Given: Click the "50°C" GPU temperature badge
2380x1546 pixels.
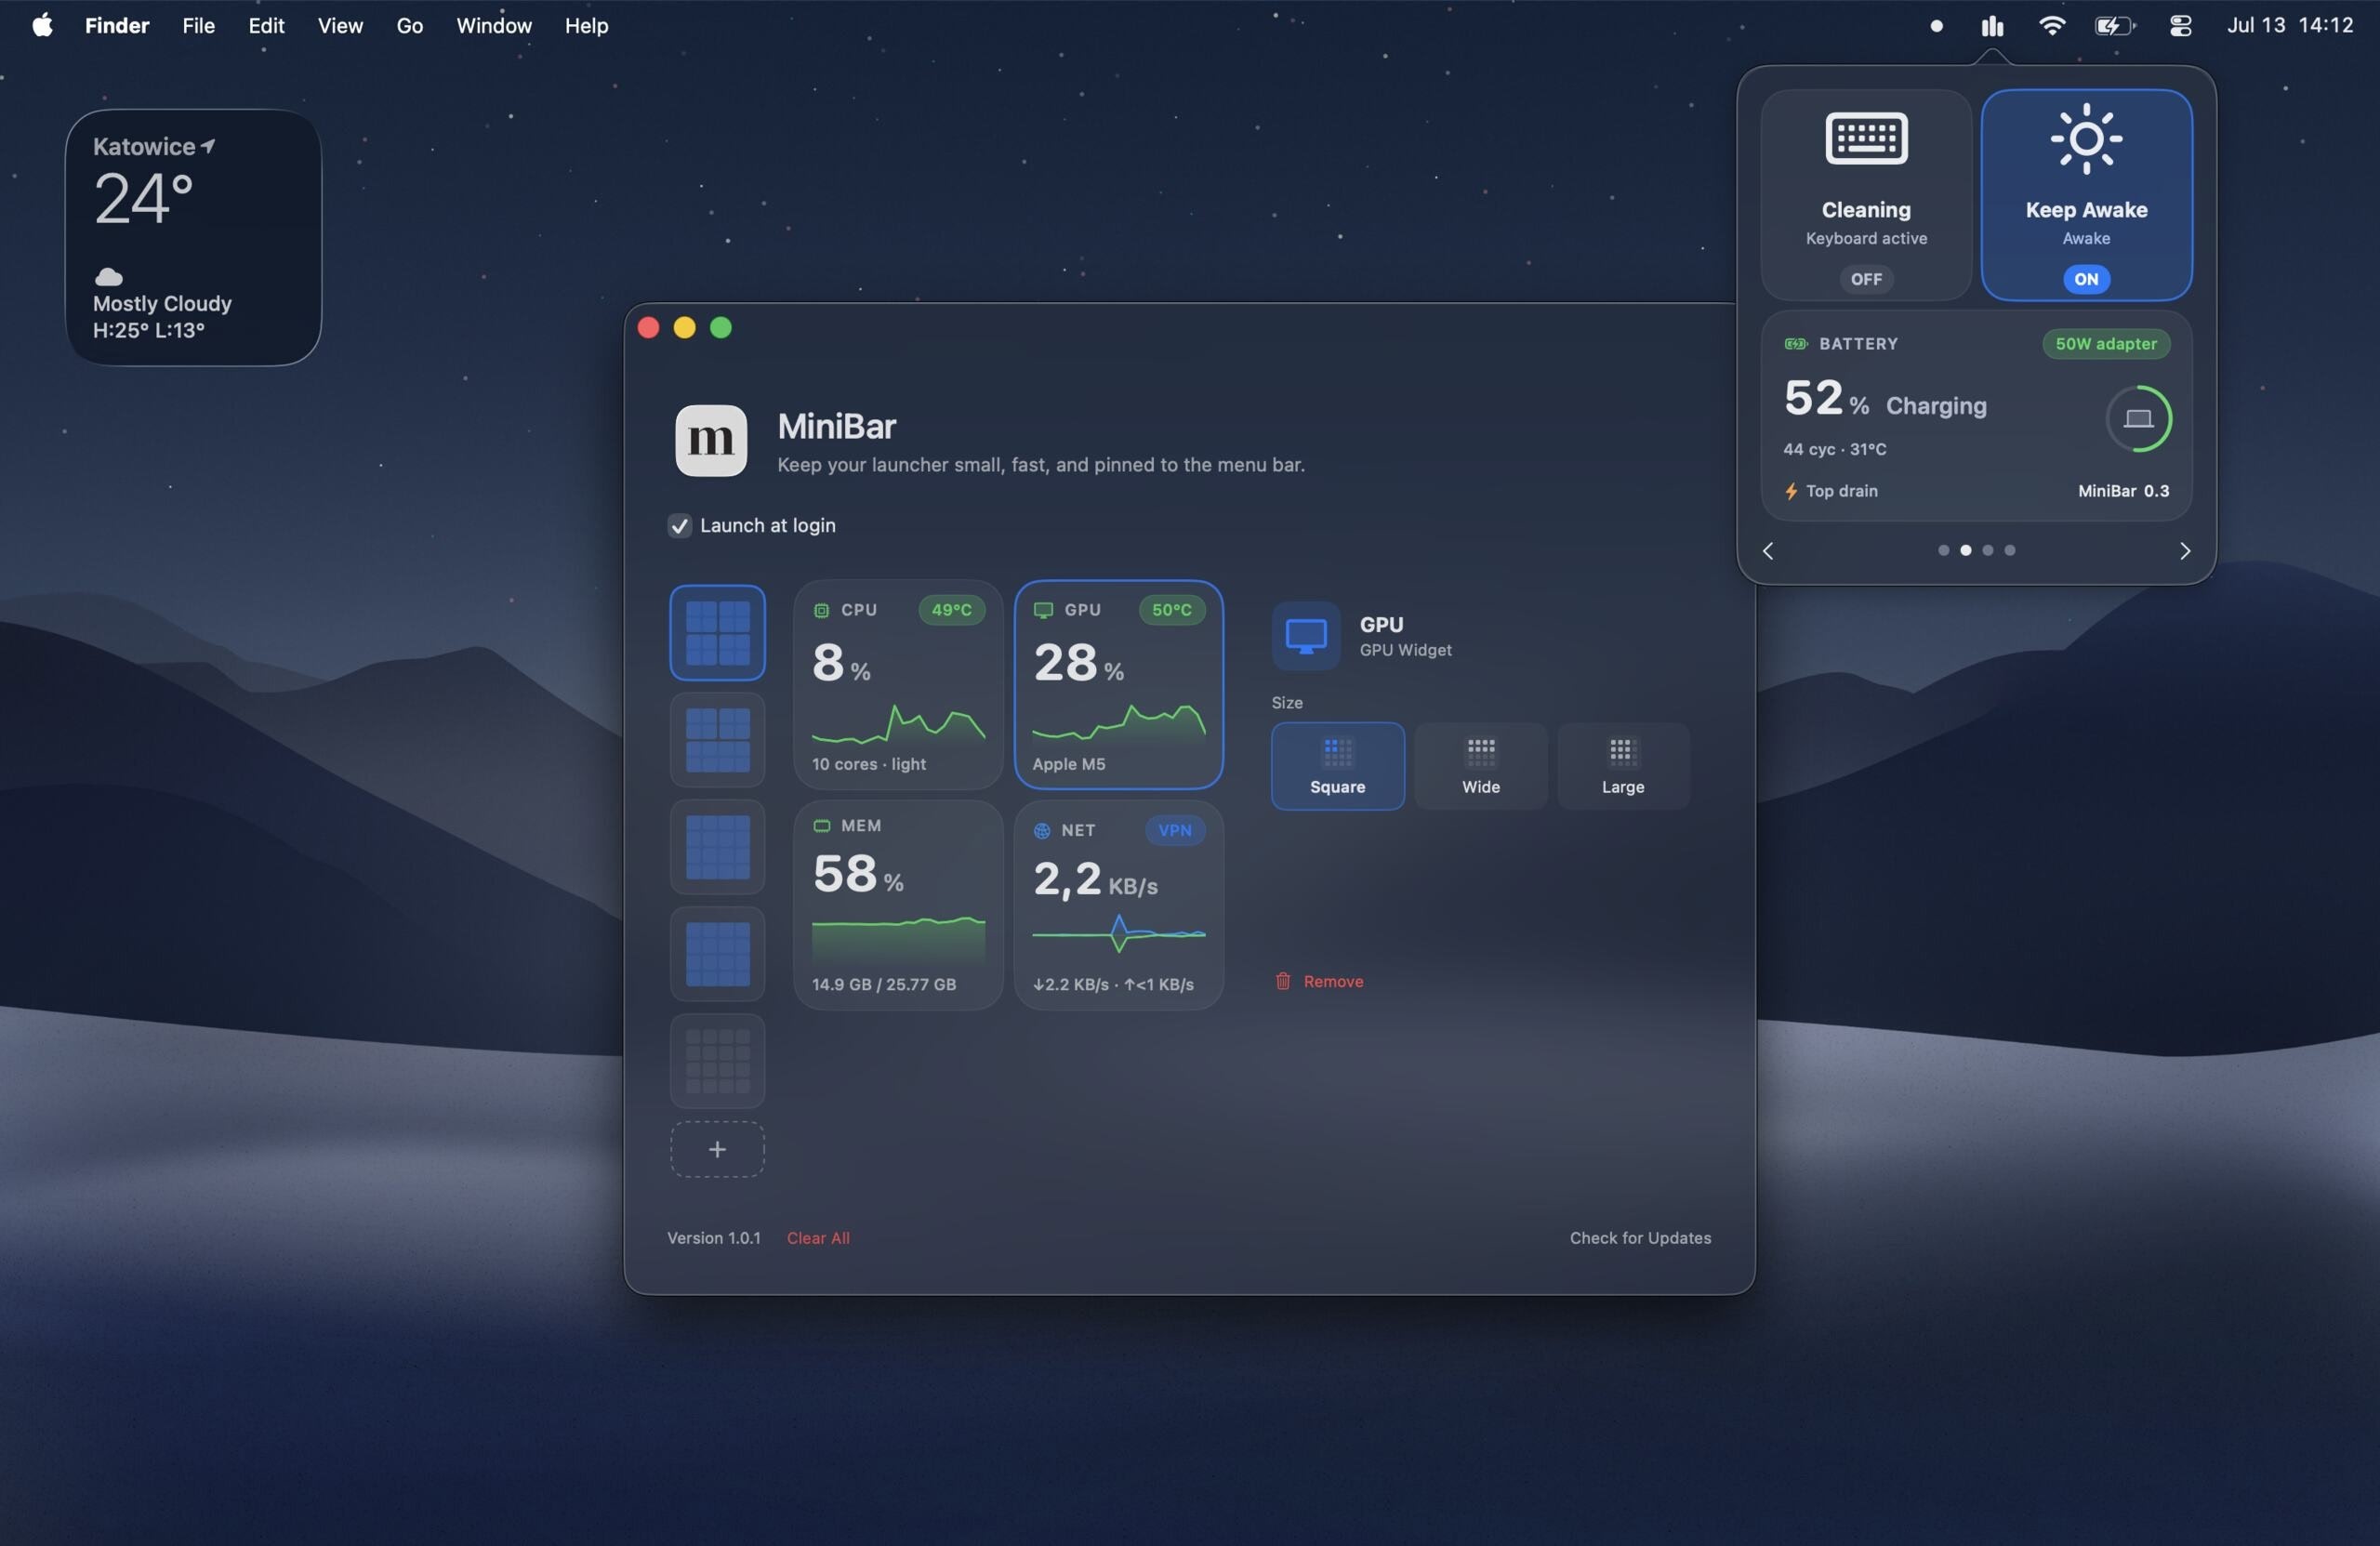Looking at the screenshot, I should [1171, 610].
